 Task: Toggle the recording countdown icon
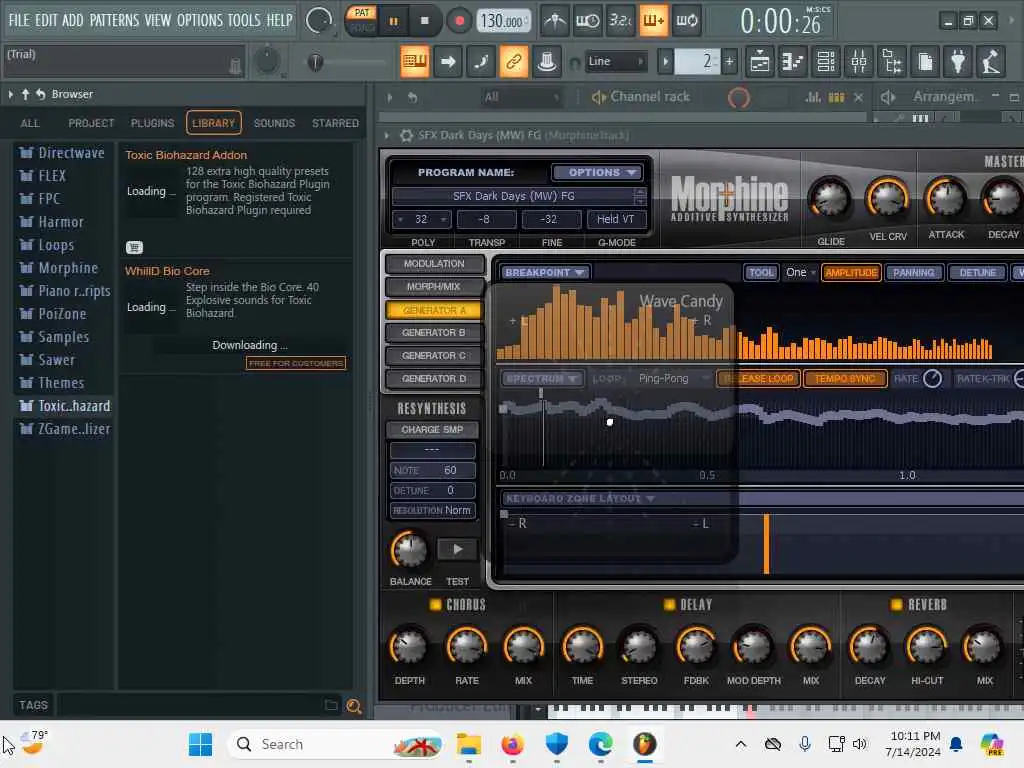point(620,21)
